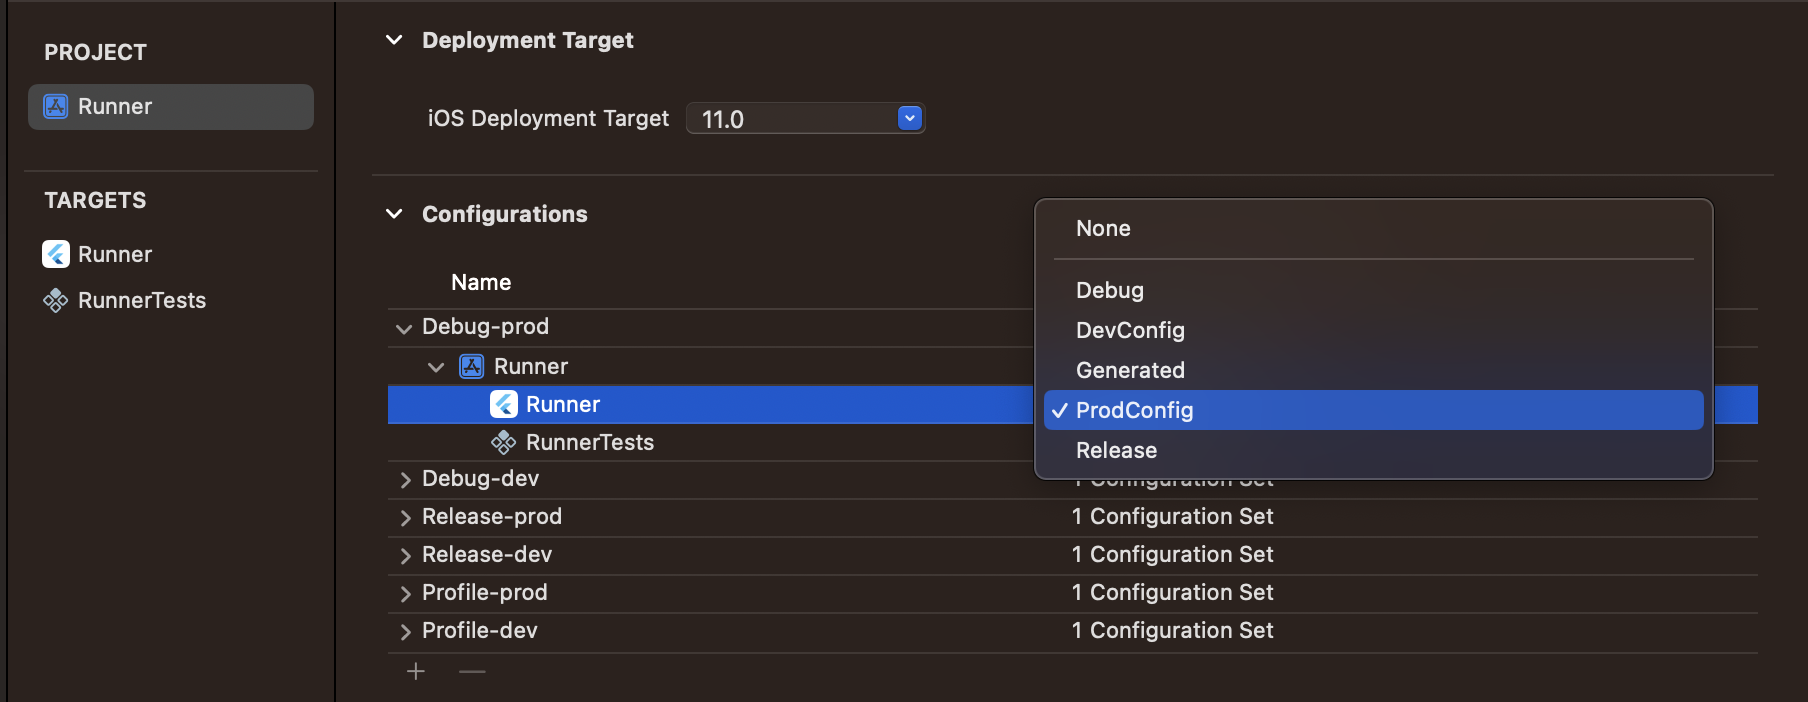Click Release-dev '1 Configuration Set' value
Viewport: 1808px width, 702px height.
click(1172, 554)
